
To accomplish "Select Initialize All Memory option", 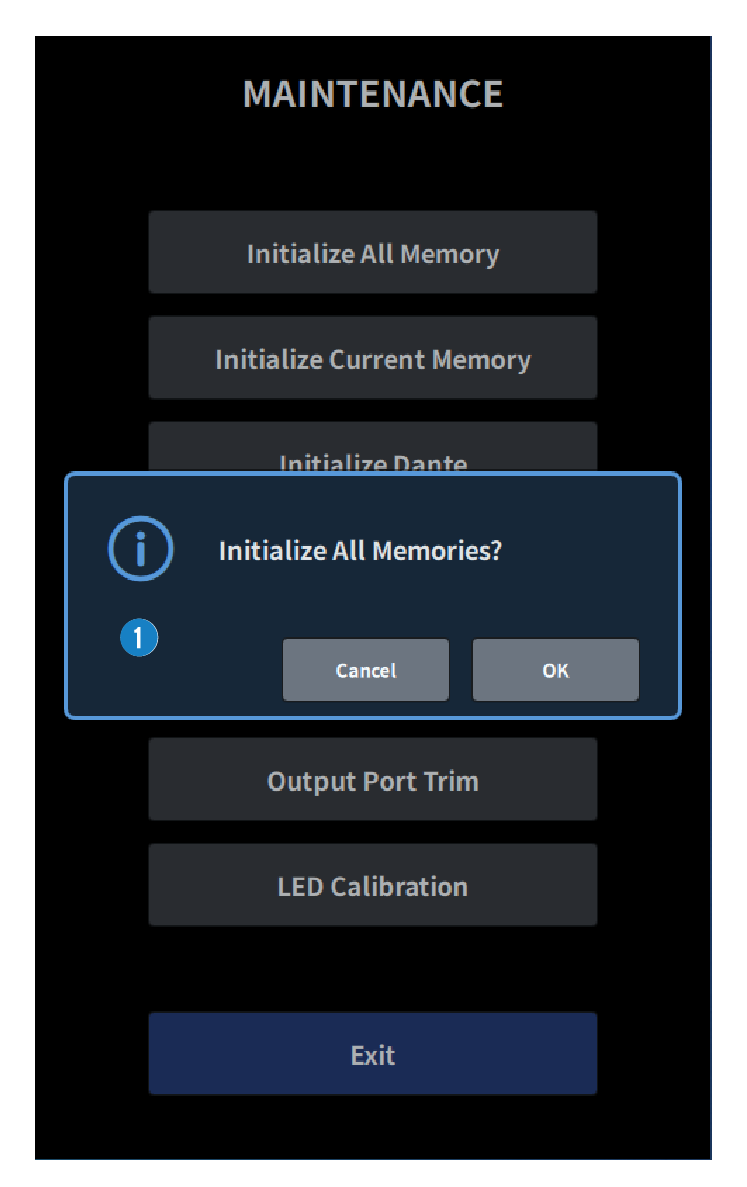I will 372,252.
